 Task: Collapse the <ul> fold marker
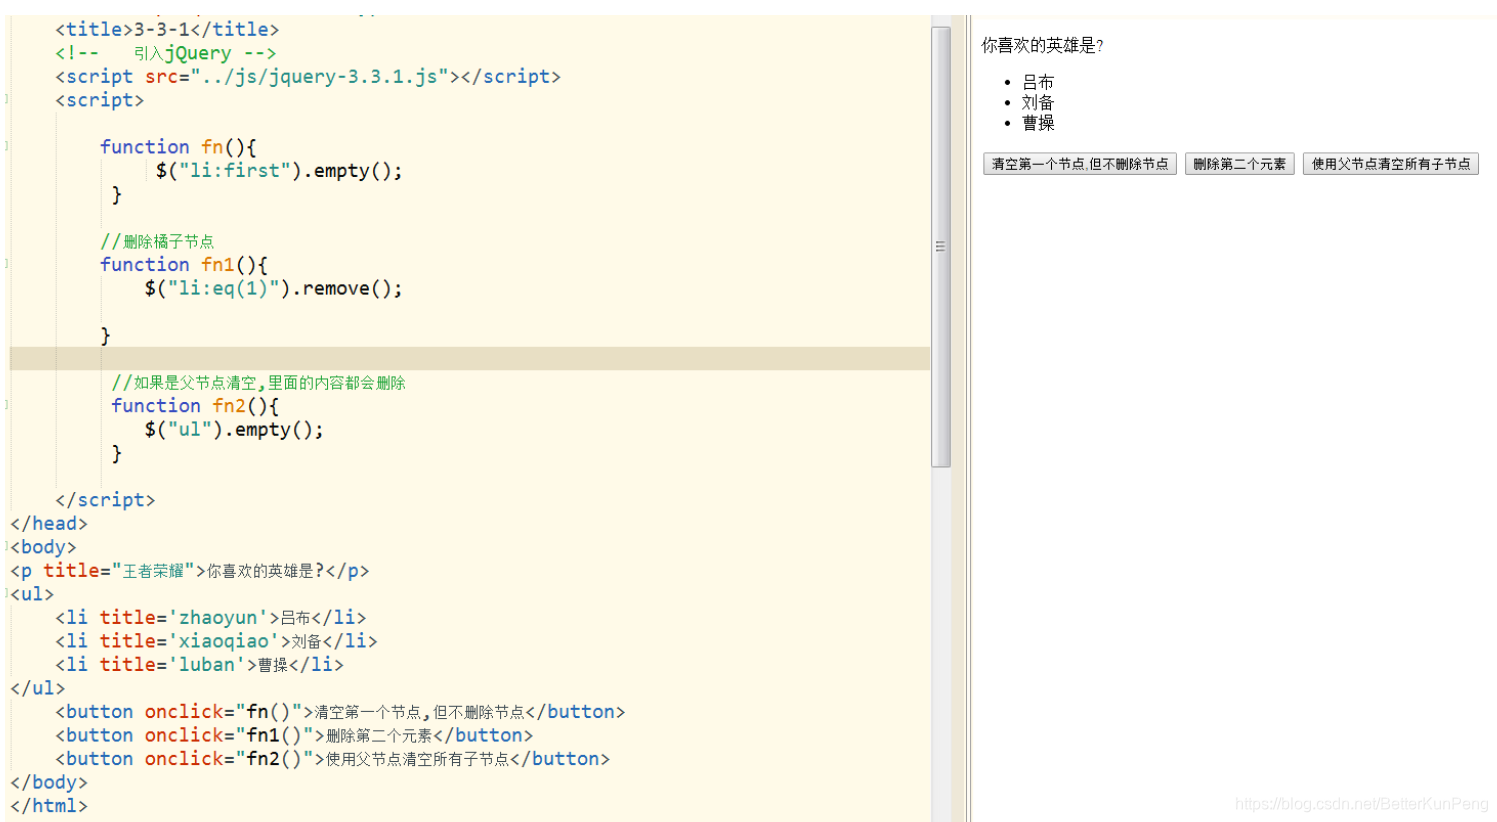(x=7, y=594)
